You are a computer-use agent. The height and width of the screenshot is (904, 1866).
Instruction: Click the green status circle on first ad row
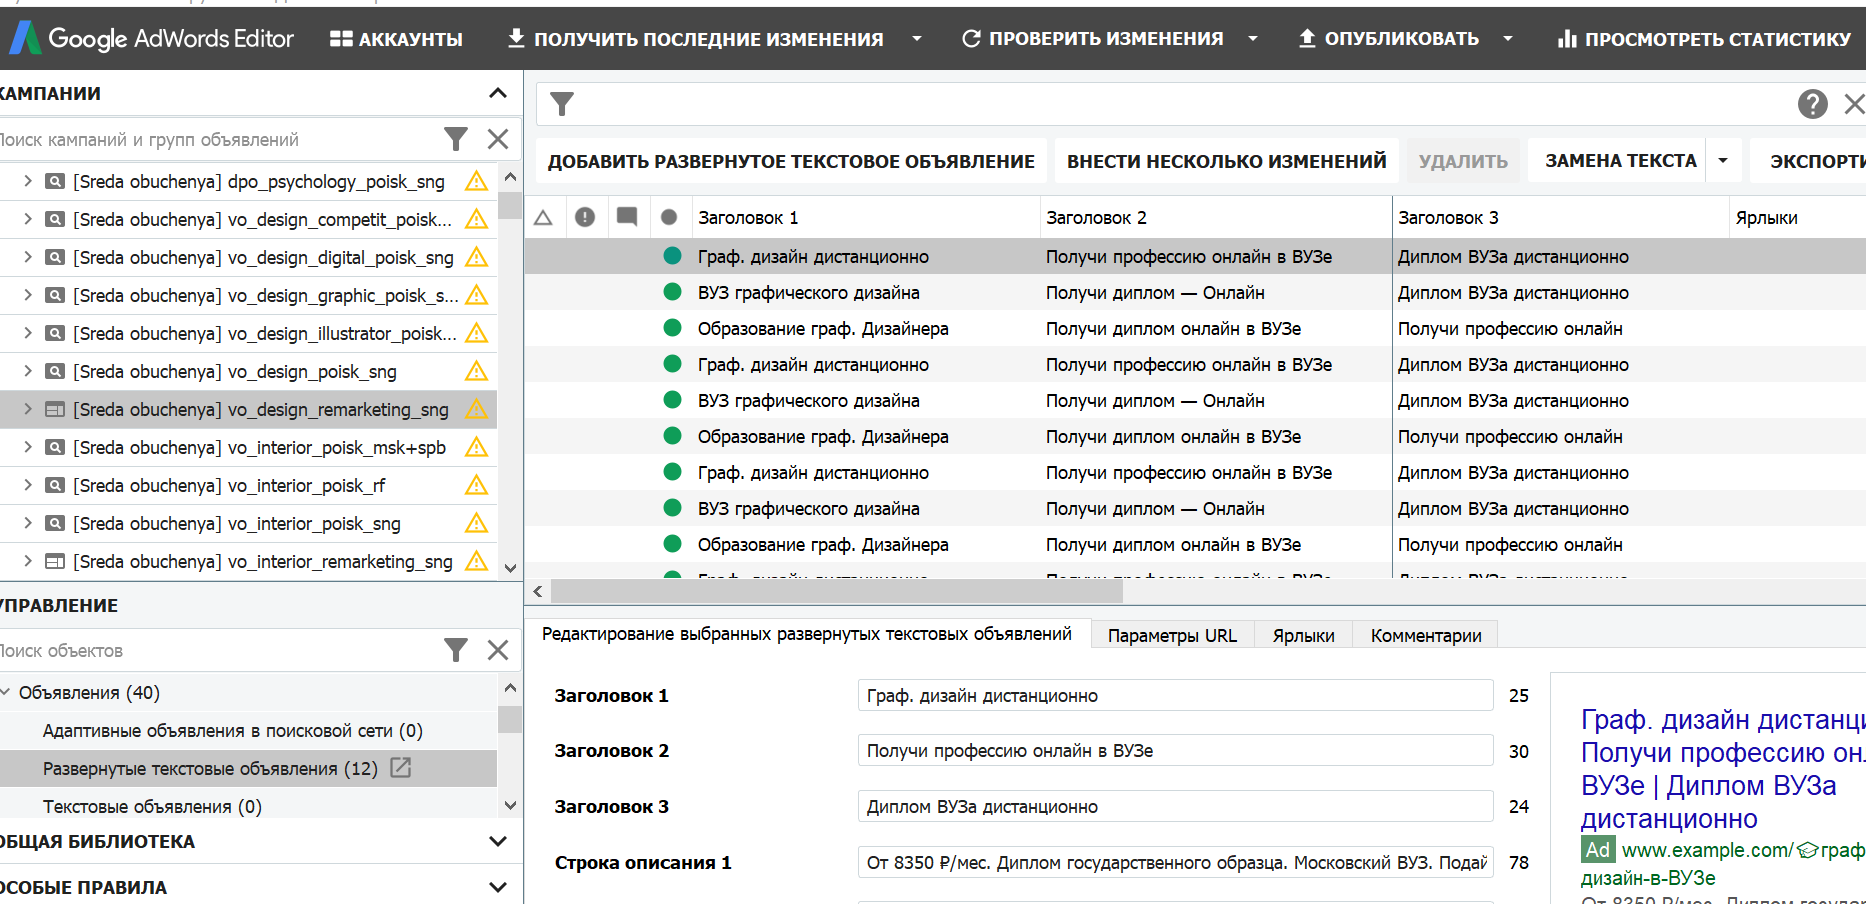coord(670,256)
